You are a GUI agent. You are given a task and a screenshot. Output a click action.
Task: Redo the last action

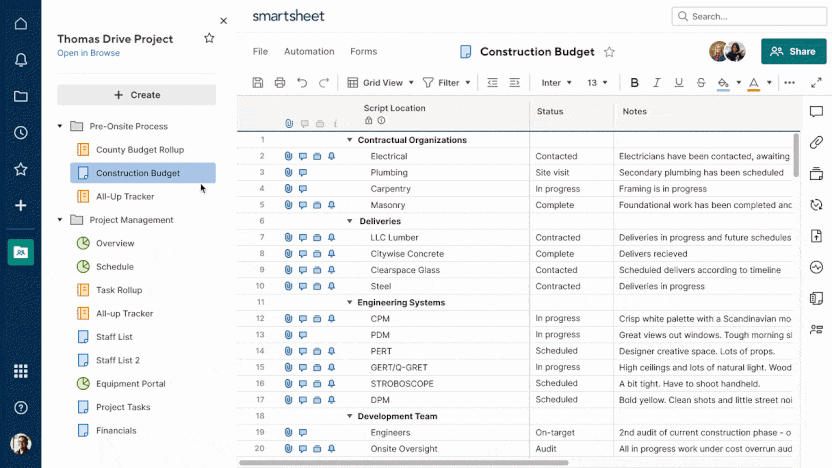(324, 82)
